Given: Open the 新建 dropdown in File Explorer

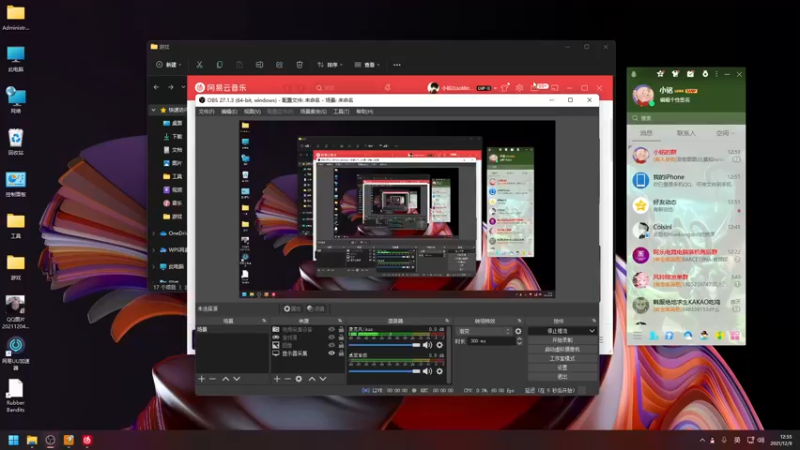Looking at the screenshot, I should [168, 65].
